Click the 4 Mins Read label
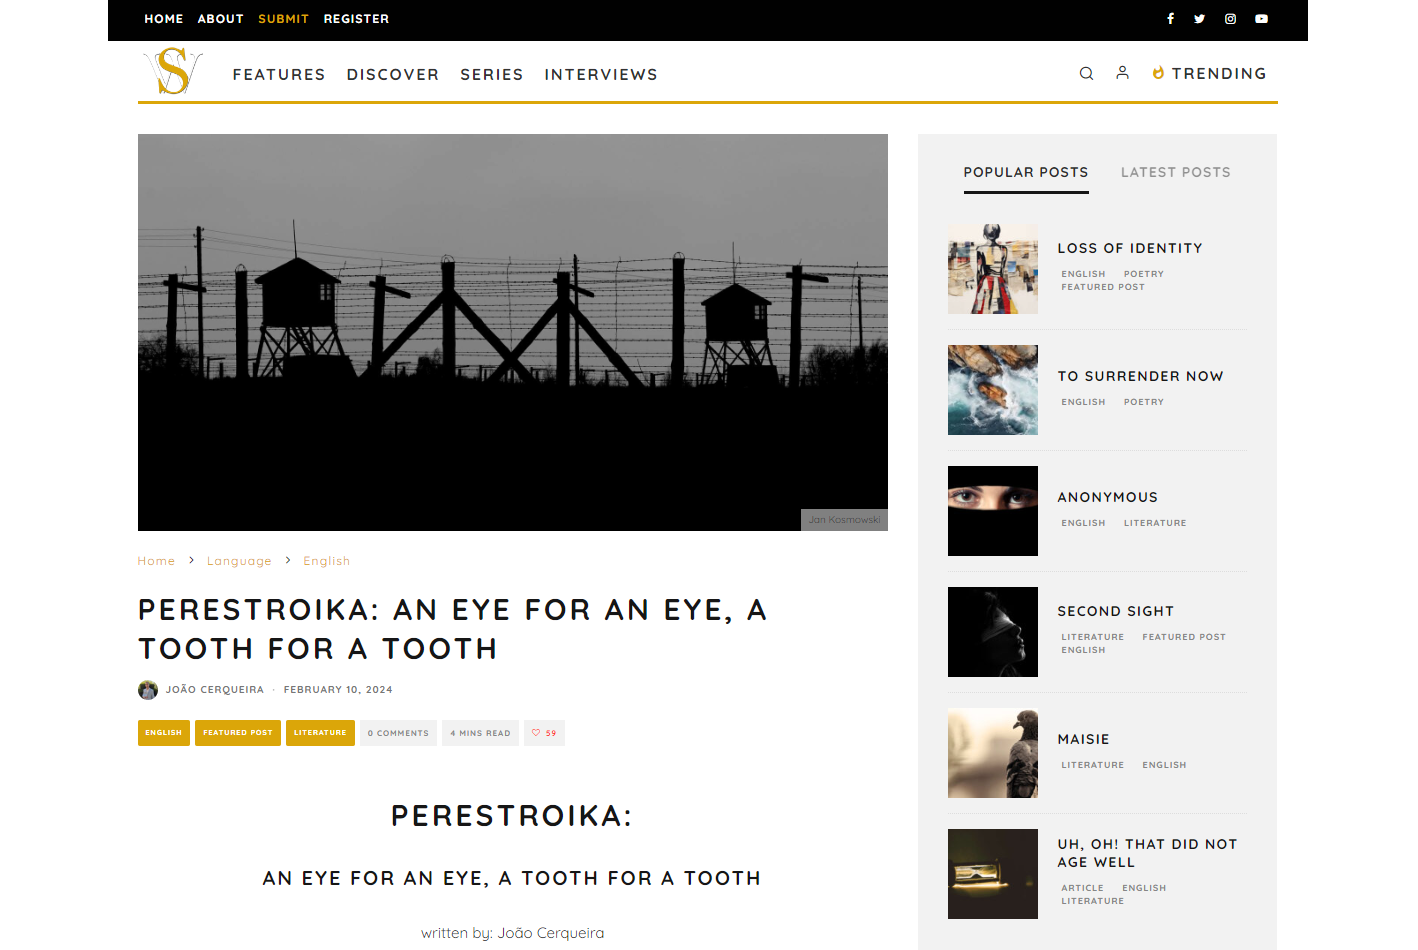Image resolution: width=1418 pixels, height=950 pixels. 480,733
